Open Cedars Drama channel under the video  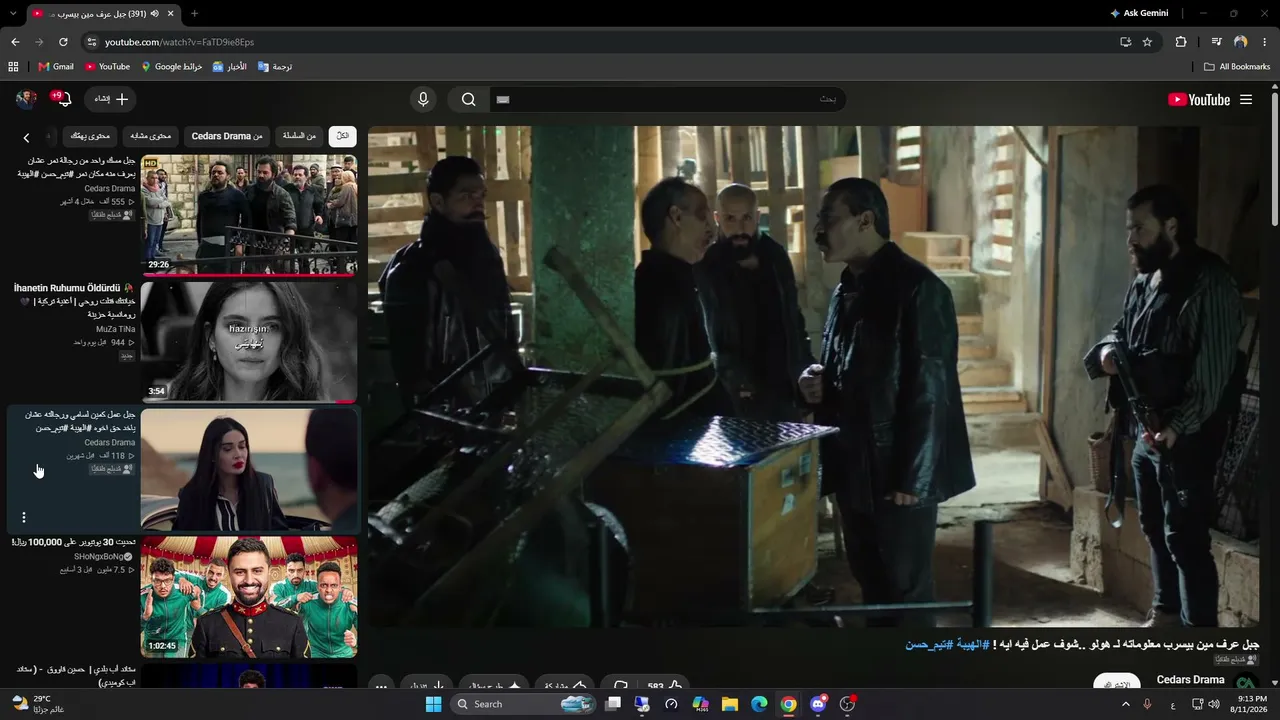pyautogui.click(x=1190, y=680)
